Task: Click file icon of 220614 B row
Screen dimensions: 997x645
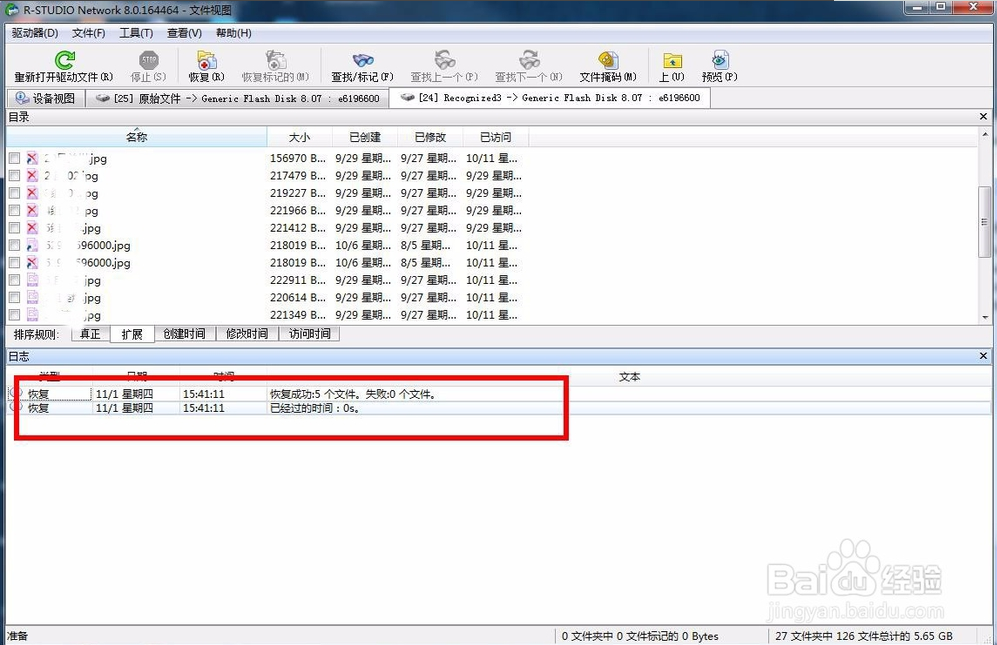Action: point(32,298)
